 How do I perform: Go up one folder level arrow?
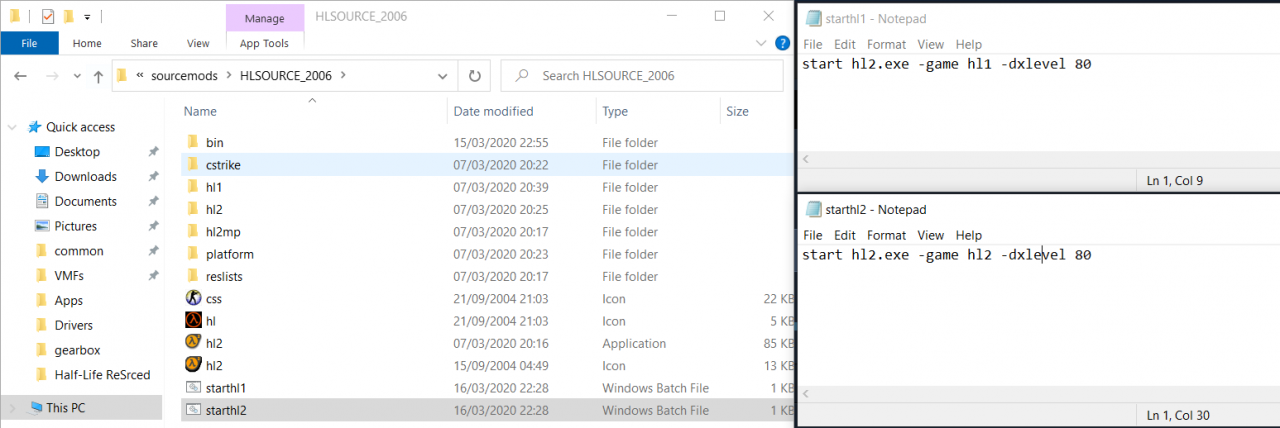coord(98,76)
